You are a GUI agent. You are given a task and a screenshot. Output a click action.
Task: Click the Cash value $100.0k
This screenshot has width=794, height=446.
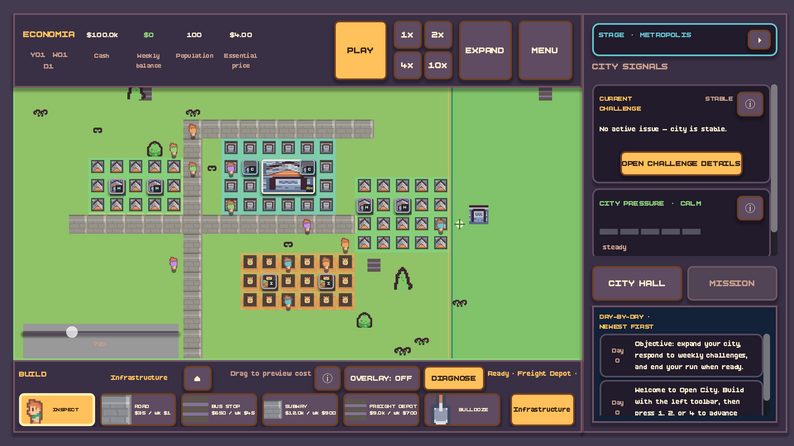tap(102, 35)
